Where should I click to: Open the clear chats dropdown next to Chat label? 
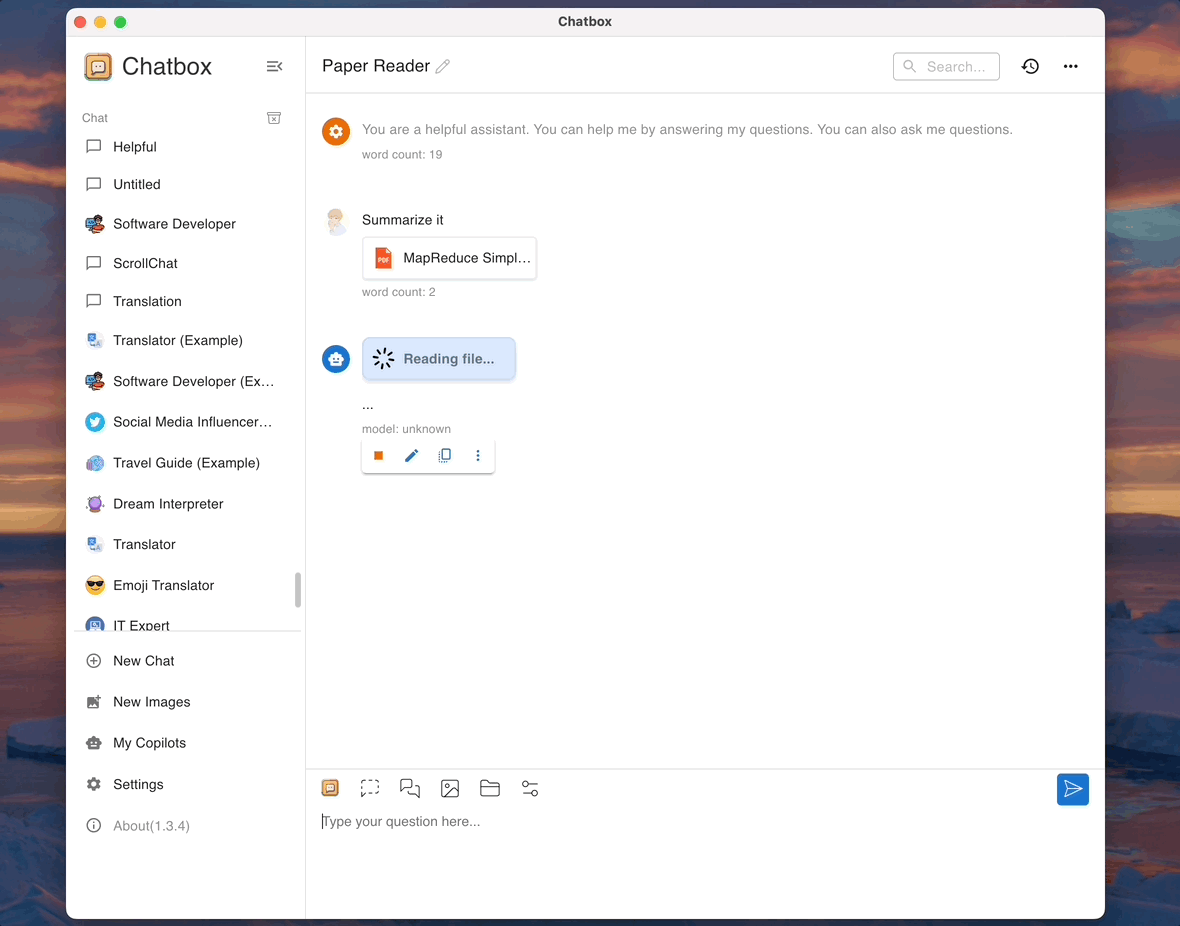[274, 118]
